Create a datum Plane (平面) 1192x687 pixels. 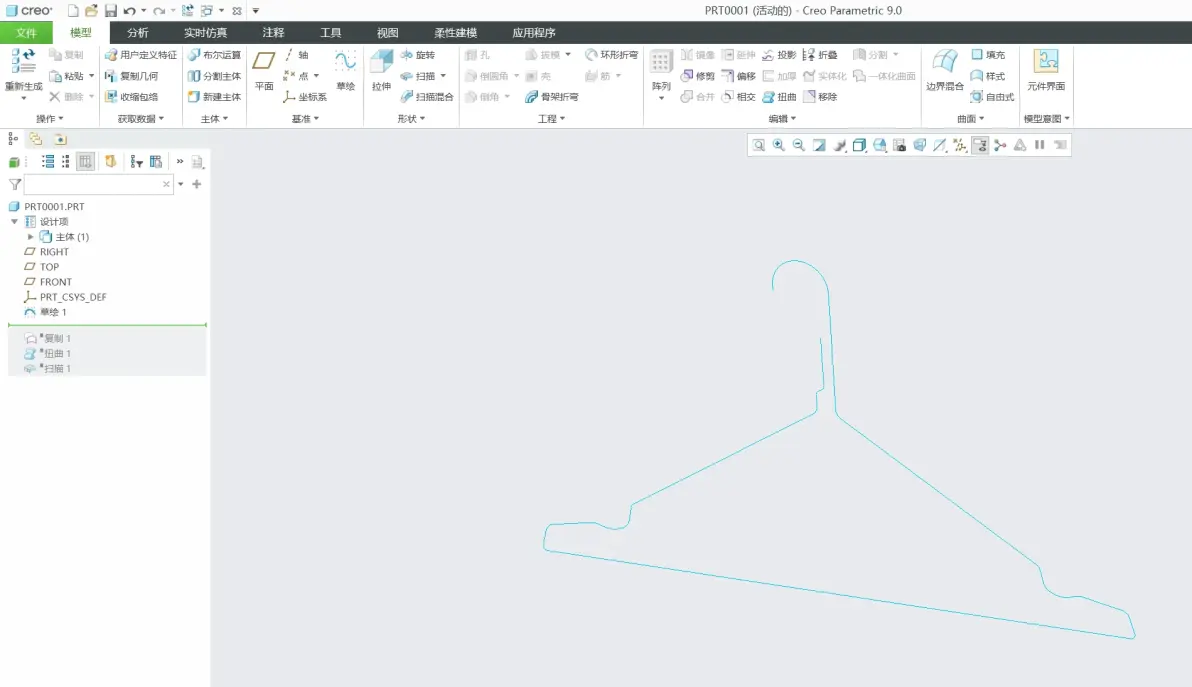[264, 70]
